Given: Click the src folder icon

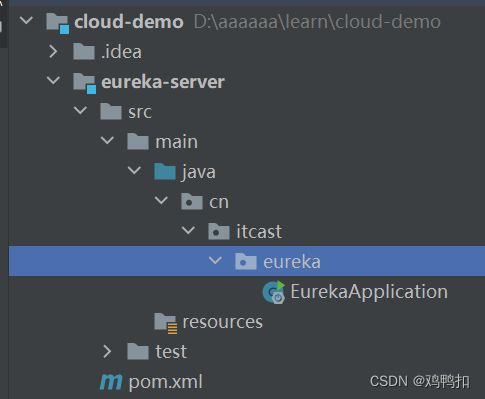Looking at the screenshot, I should coord(111,111).
